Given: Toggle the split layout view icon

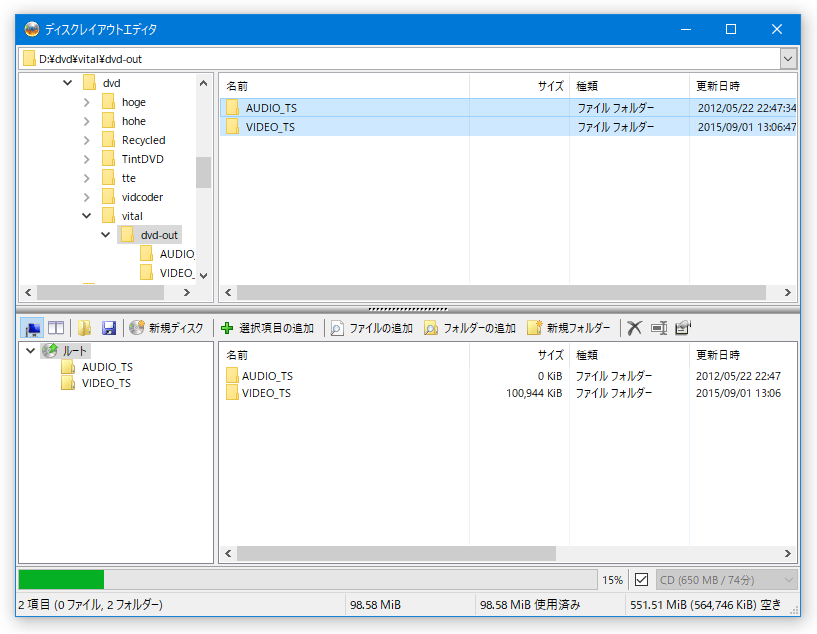Looking at the screenshot, I should click(56, 328).
